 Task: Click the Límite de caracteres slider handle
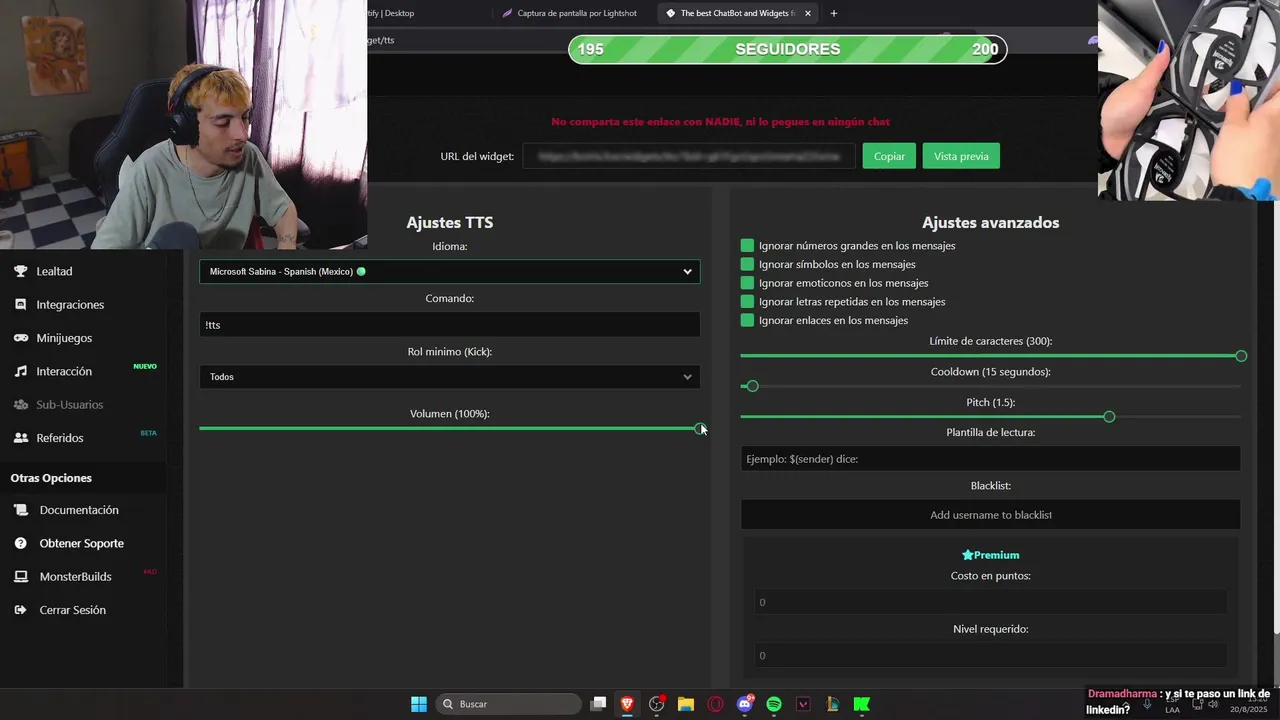coord(1241,356)
